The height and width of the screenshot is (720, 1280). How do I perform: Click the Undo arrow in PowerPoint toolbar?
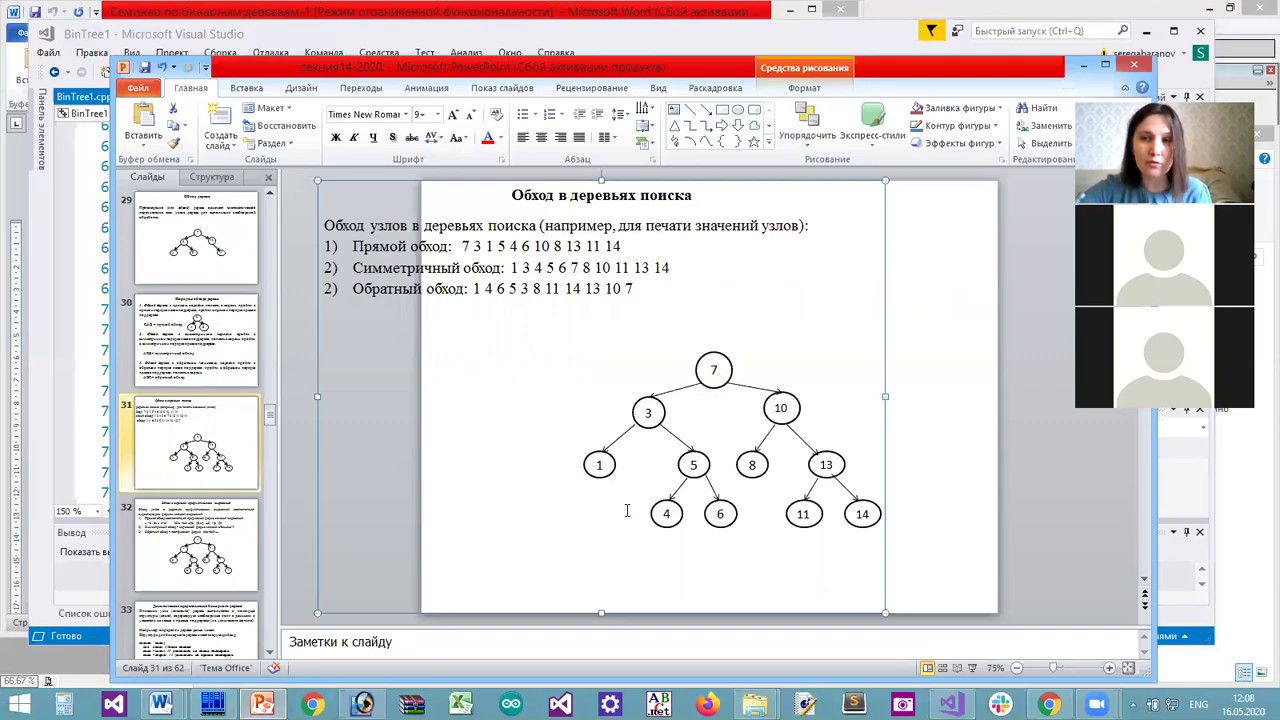(162, 68)
